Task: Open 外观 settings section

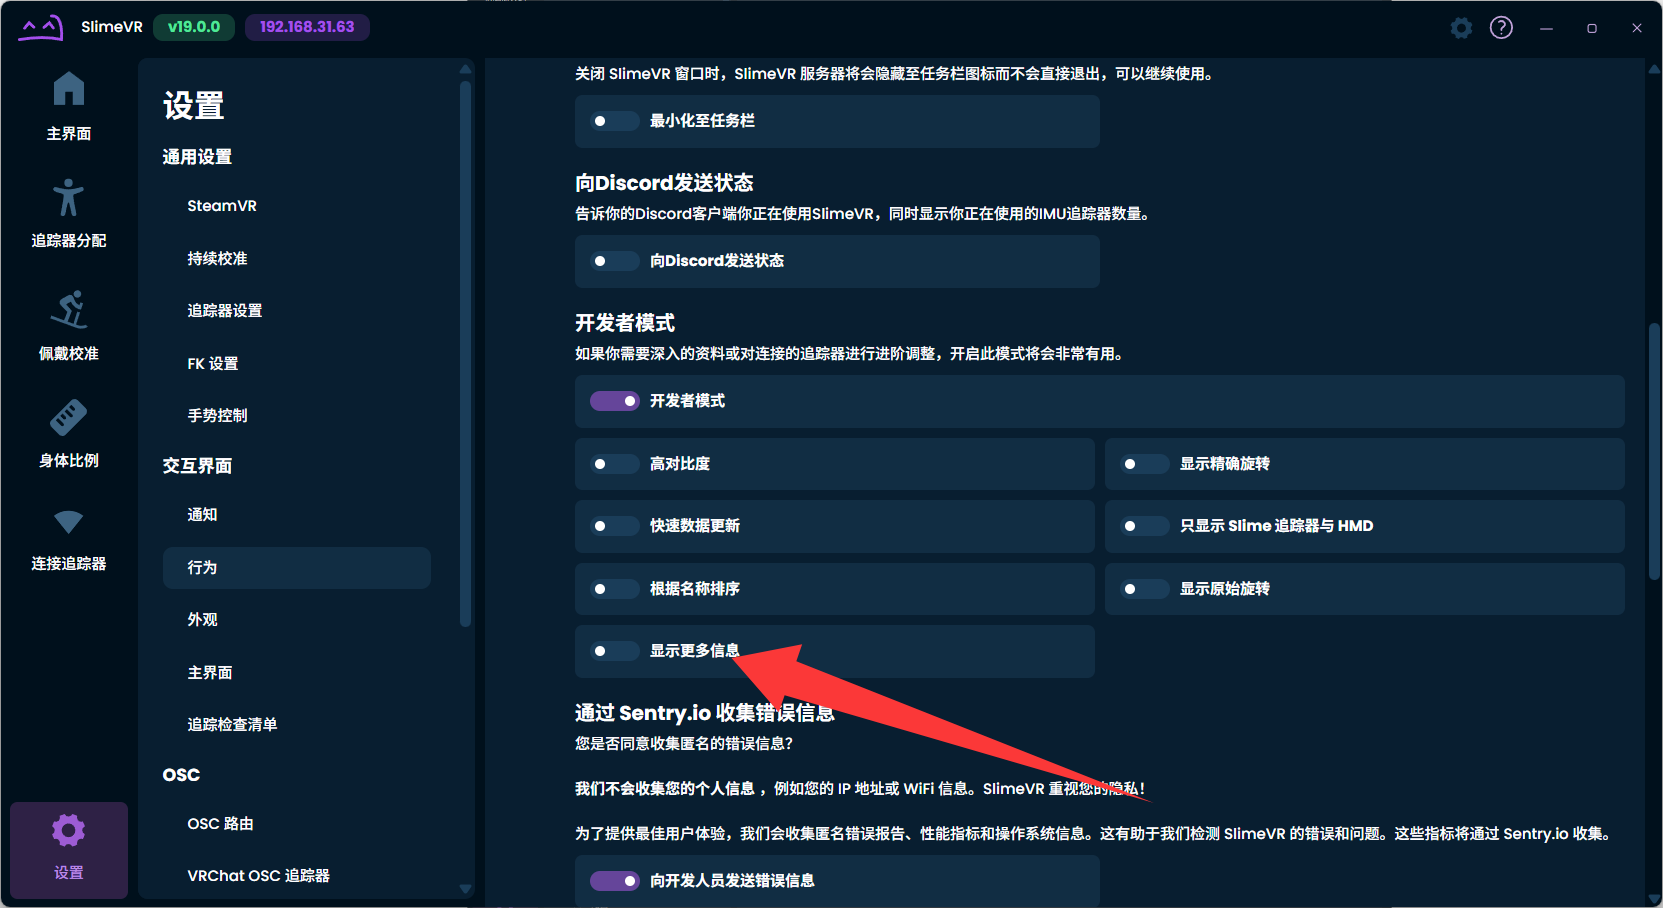Action: tap(296, 620)
